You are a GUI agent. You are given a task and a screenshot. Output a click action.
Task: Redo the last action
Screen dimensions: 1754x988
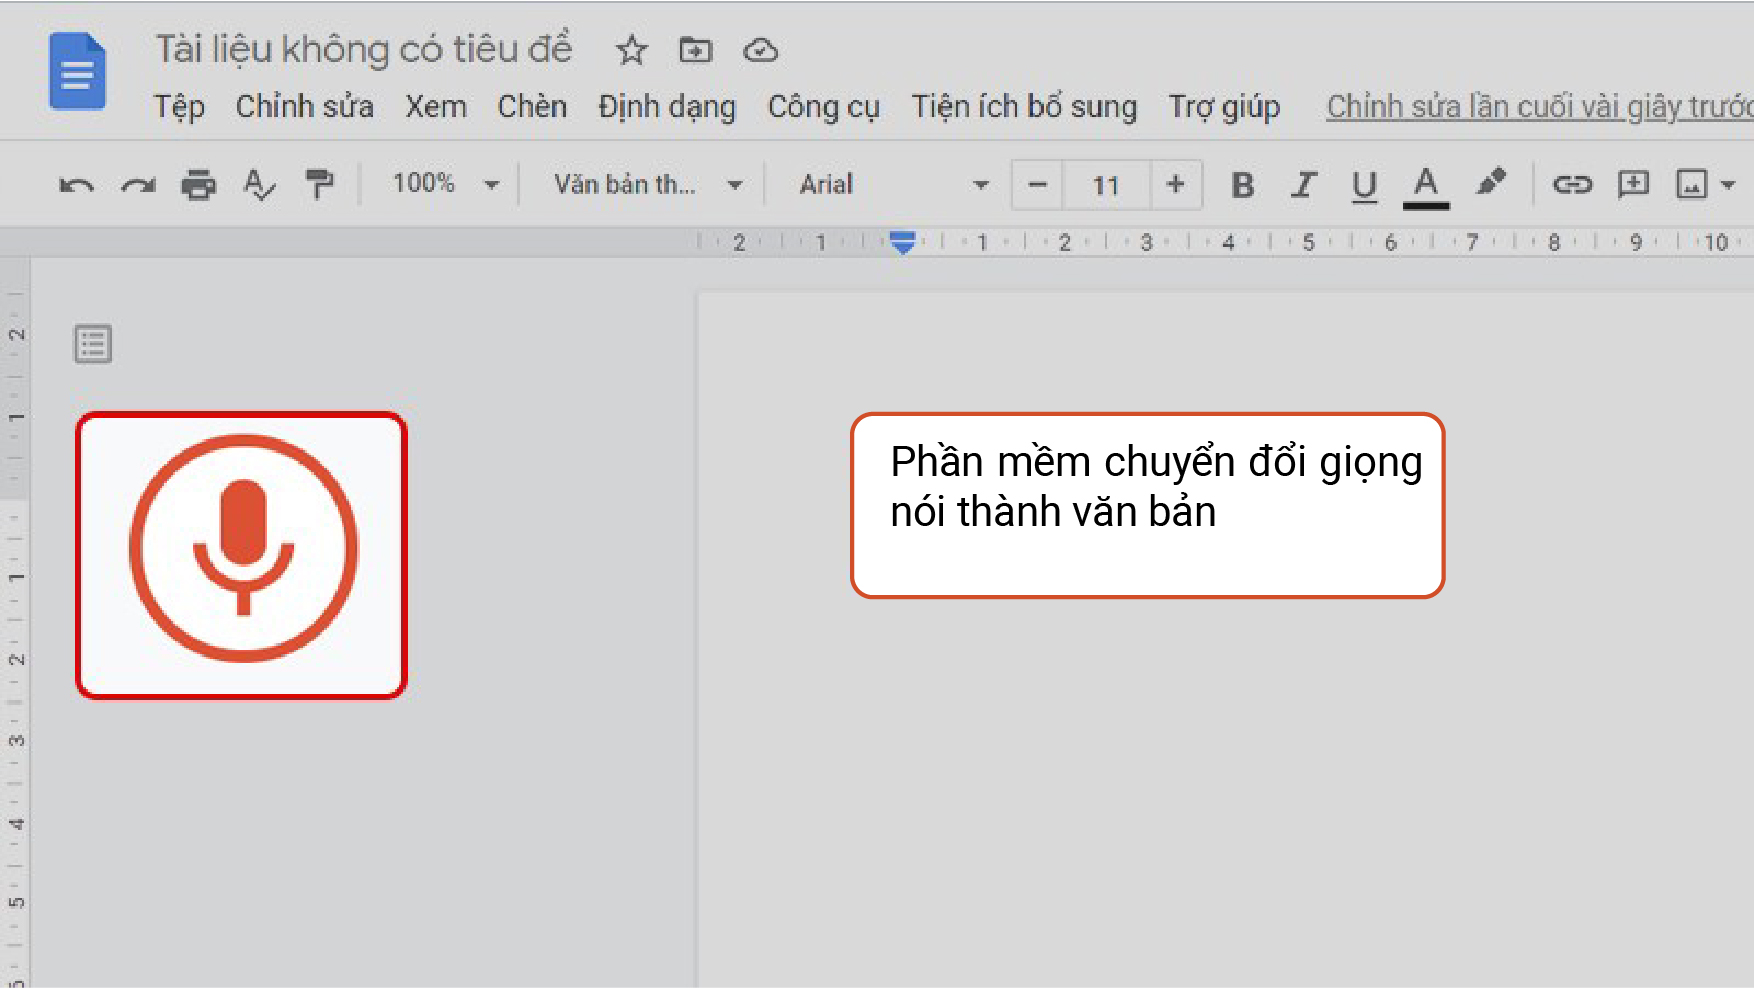138,185
